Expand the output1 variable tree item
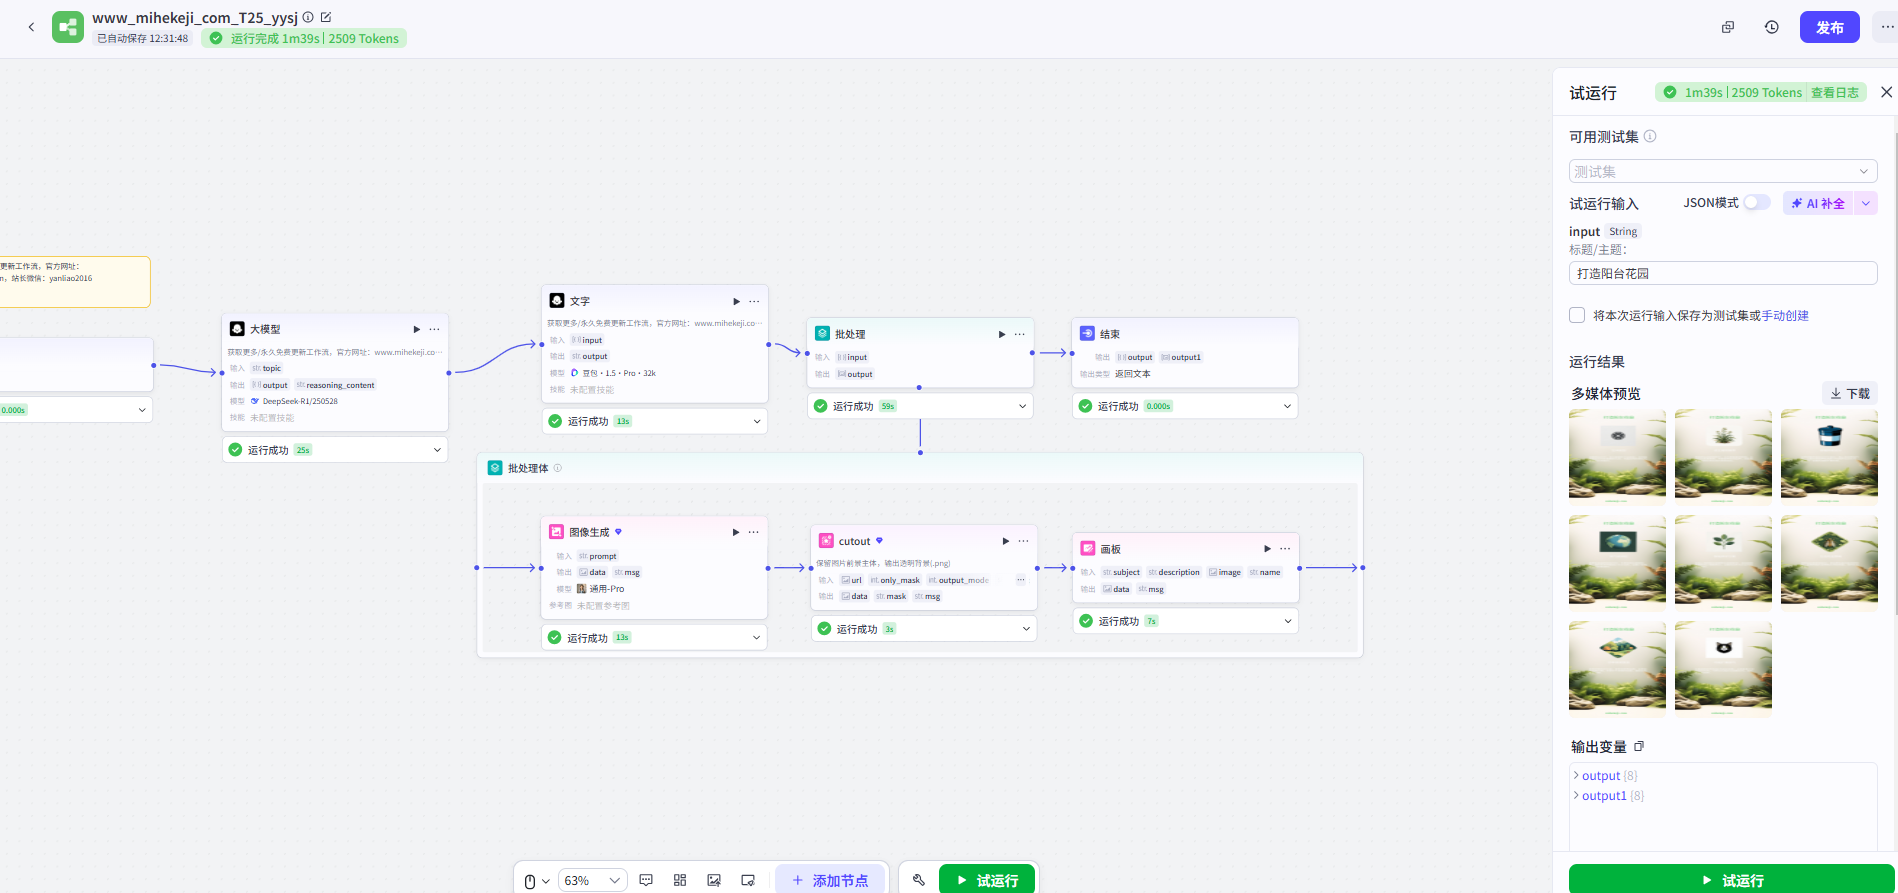1898x893 pixels. click(x=1577, y=796)
